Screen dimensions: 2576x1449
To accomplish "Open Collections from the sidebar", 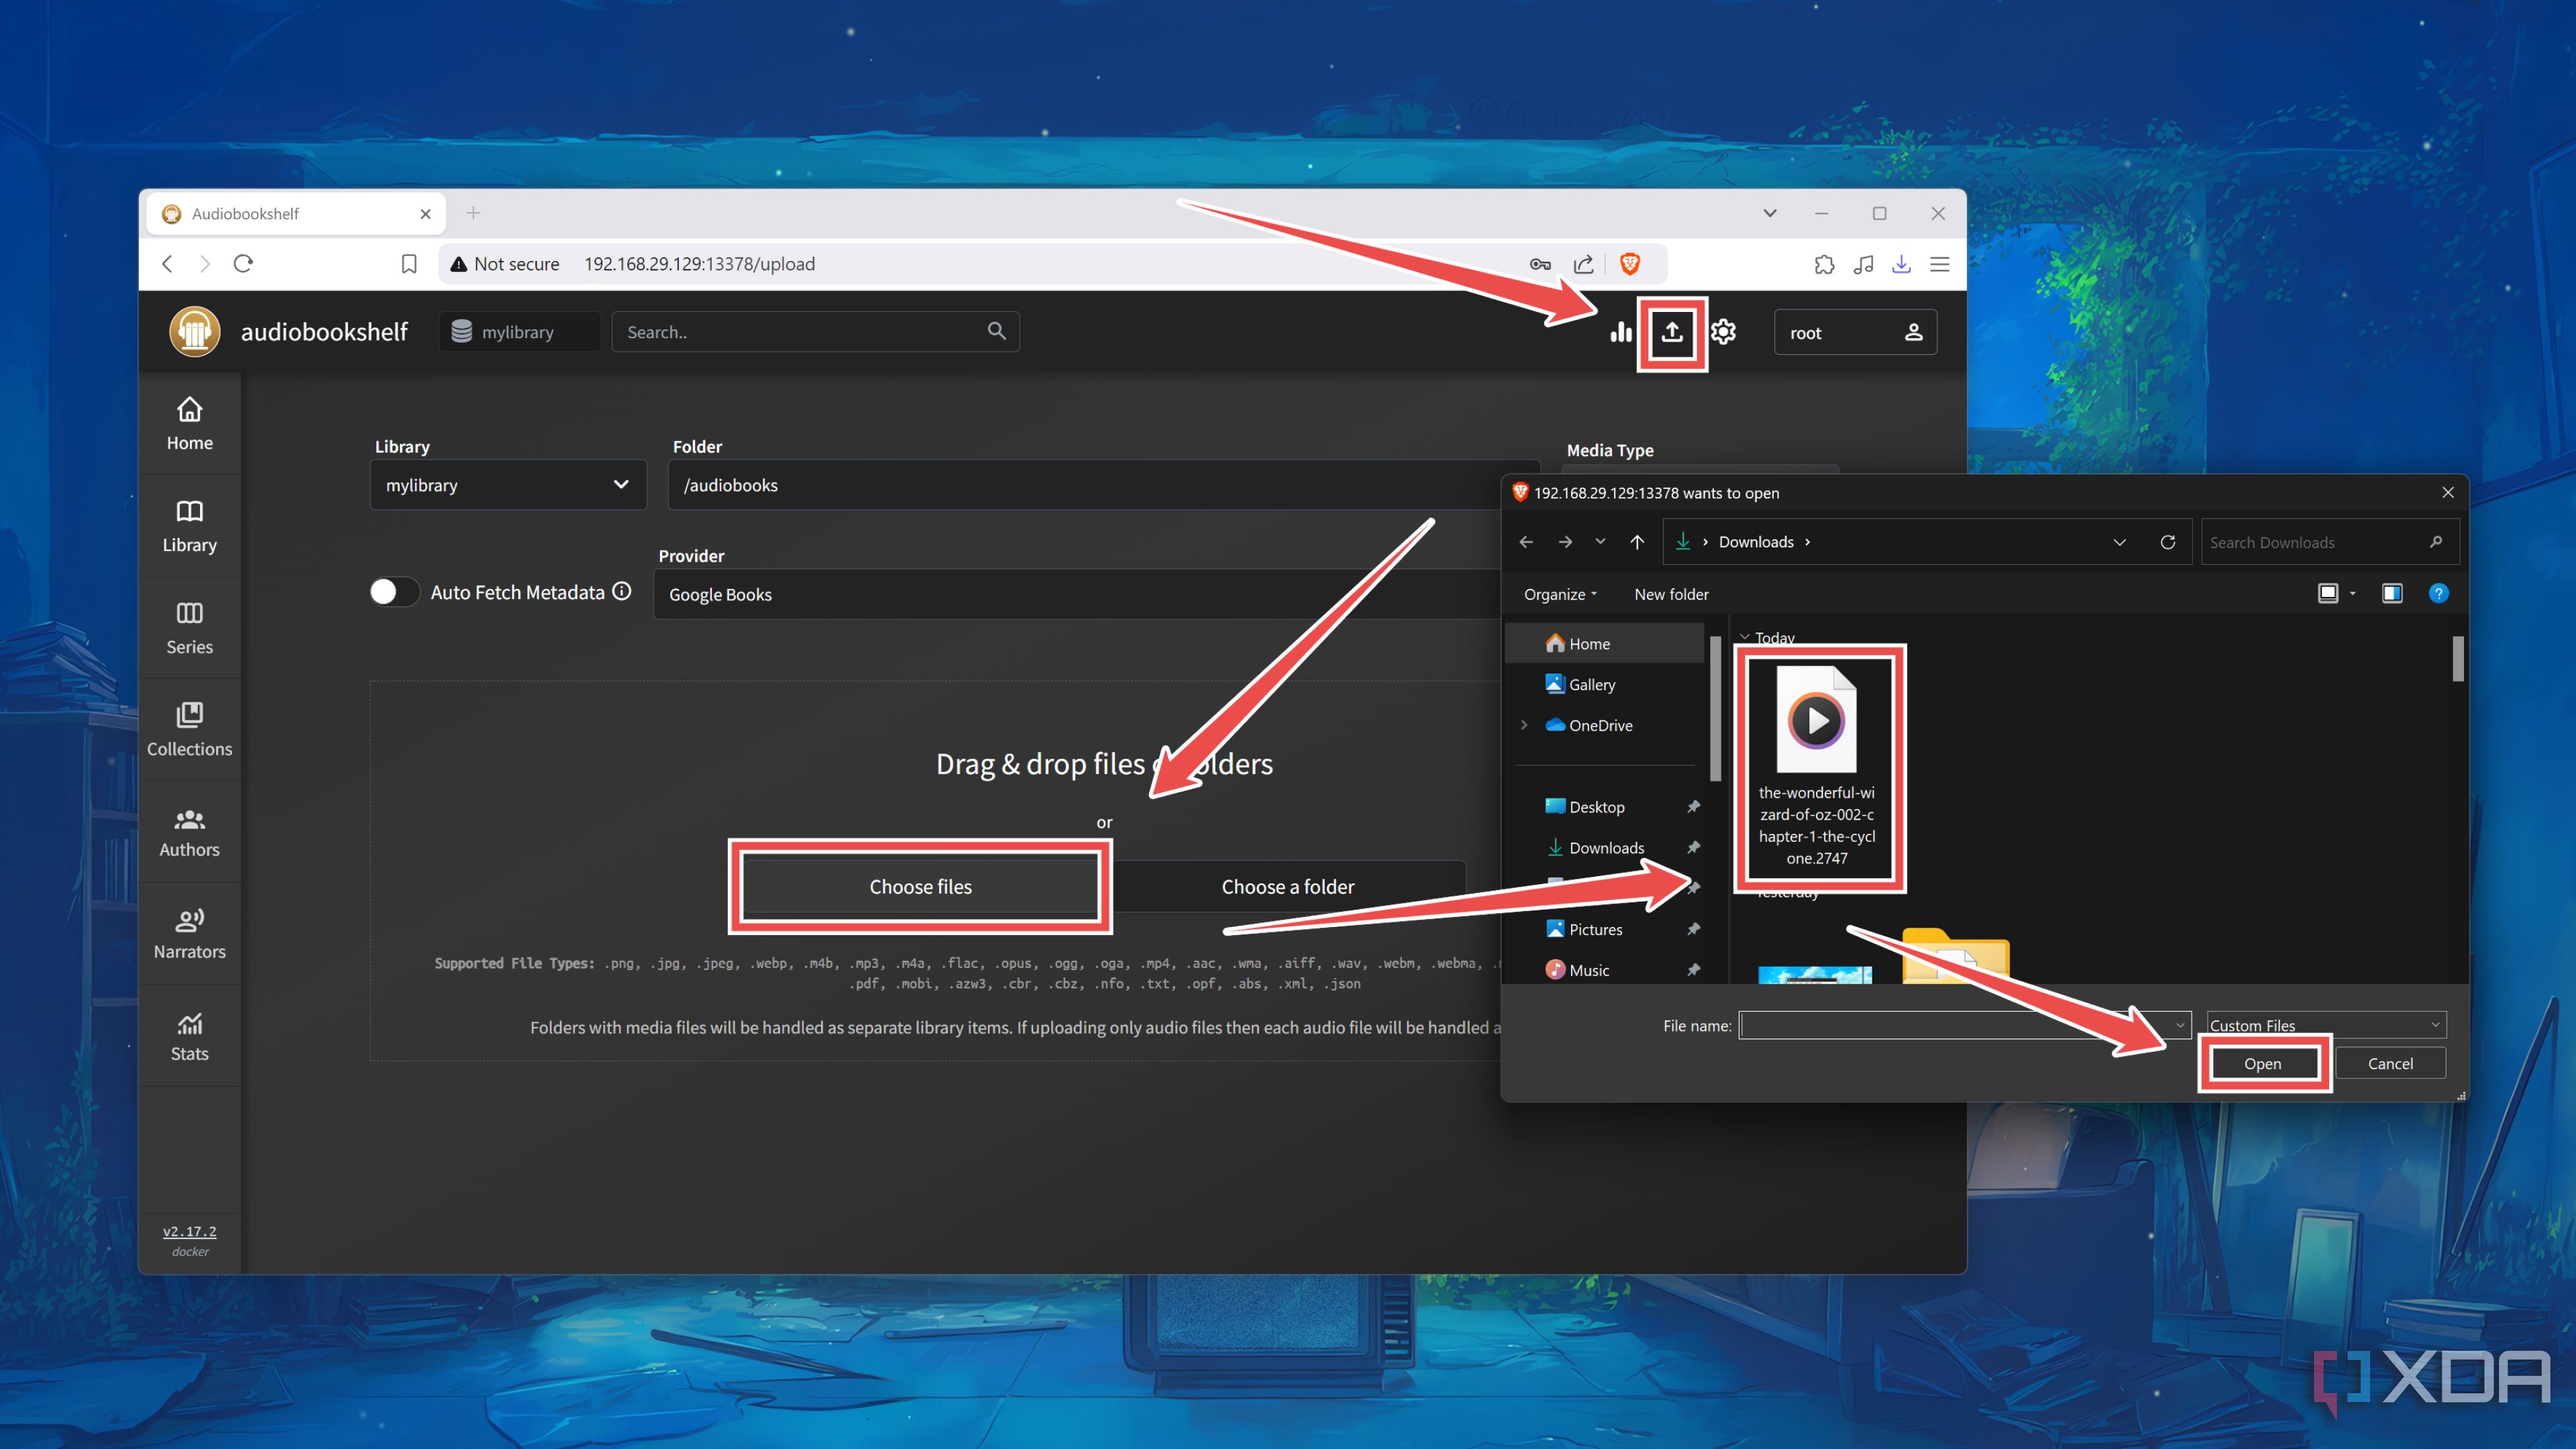I will point(189,728).
